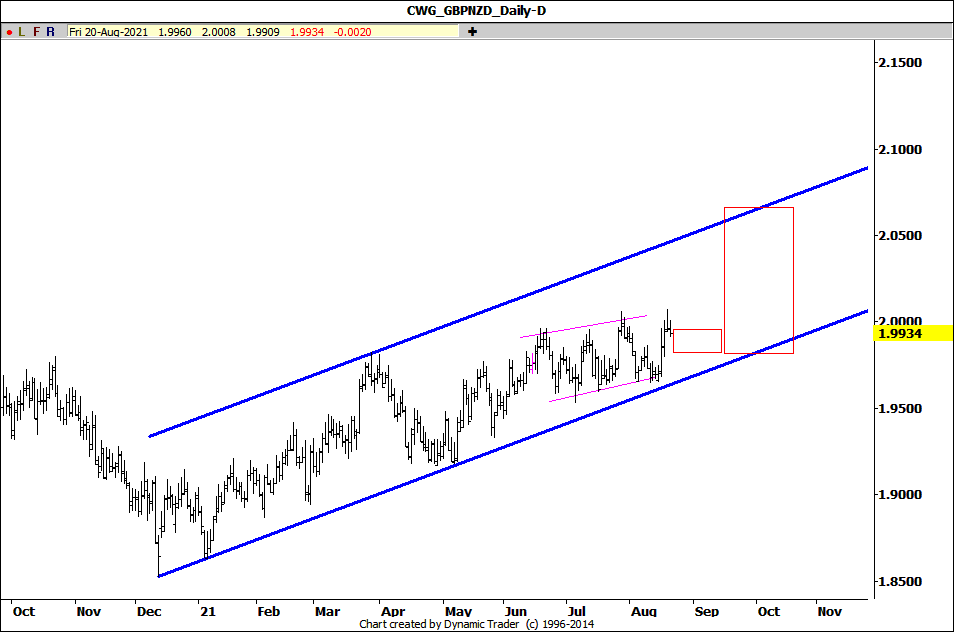Click the Dec time axis label
The height and width of the screenshot is (632, 954).
click(x=149, y=611)
